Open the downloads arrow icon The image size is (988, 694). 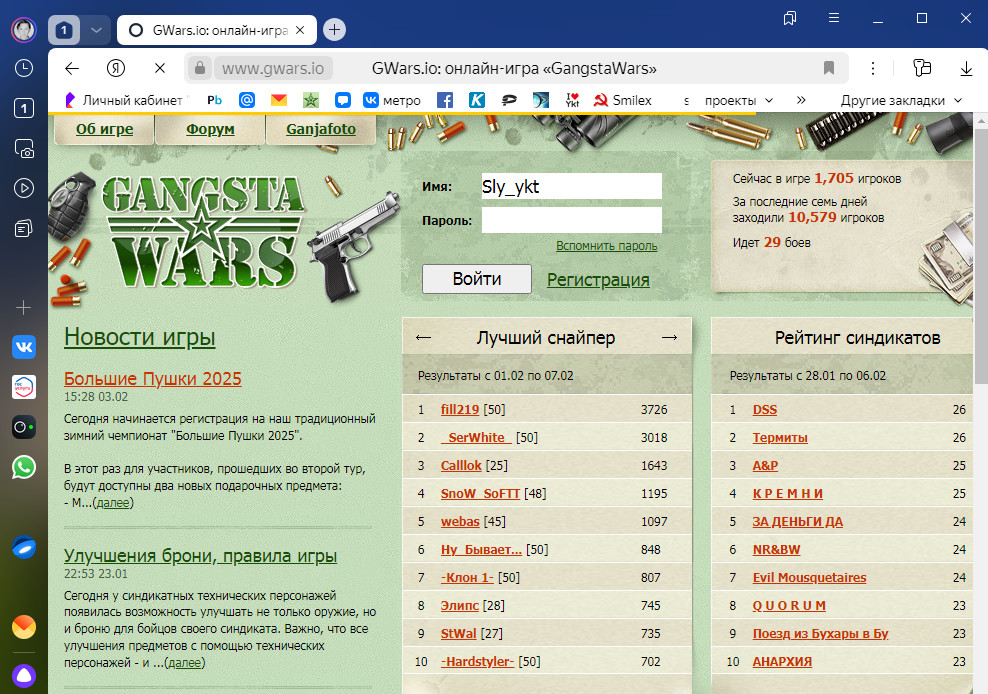(x=966, y=68)
